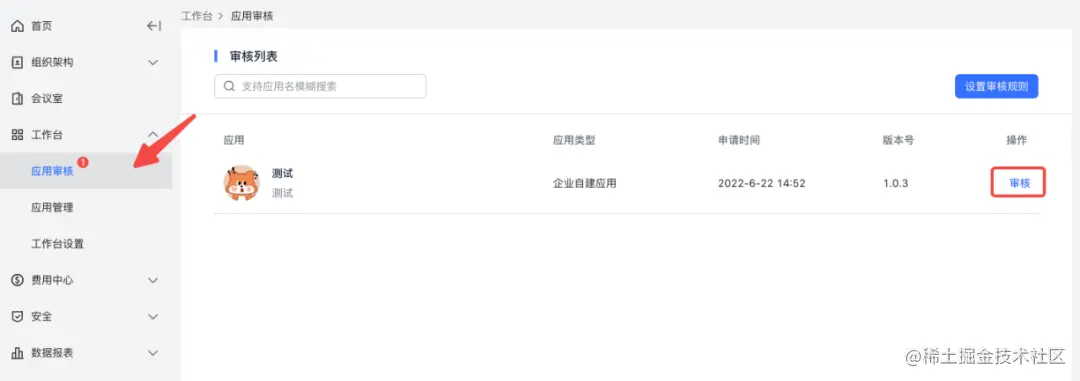Click the 安全 sidebar label
This screenshot has height=381, width=1080.
coord(41,317)
